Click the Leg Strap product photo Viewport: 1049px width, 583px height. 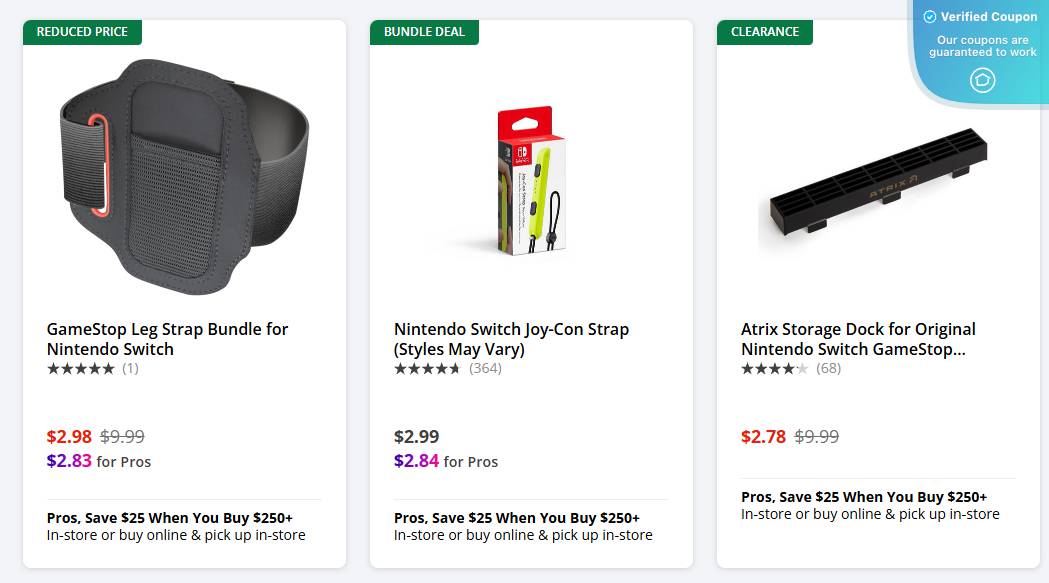[184, 178]
